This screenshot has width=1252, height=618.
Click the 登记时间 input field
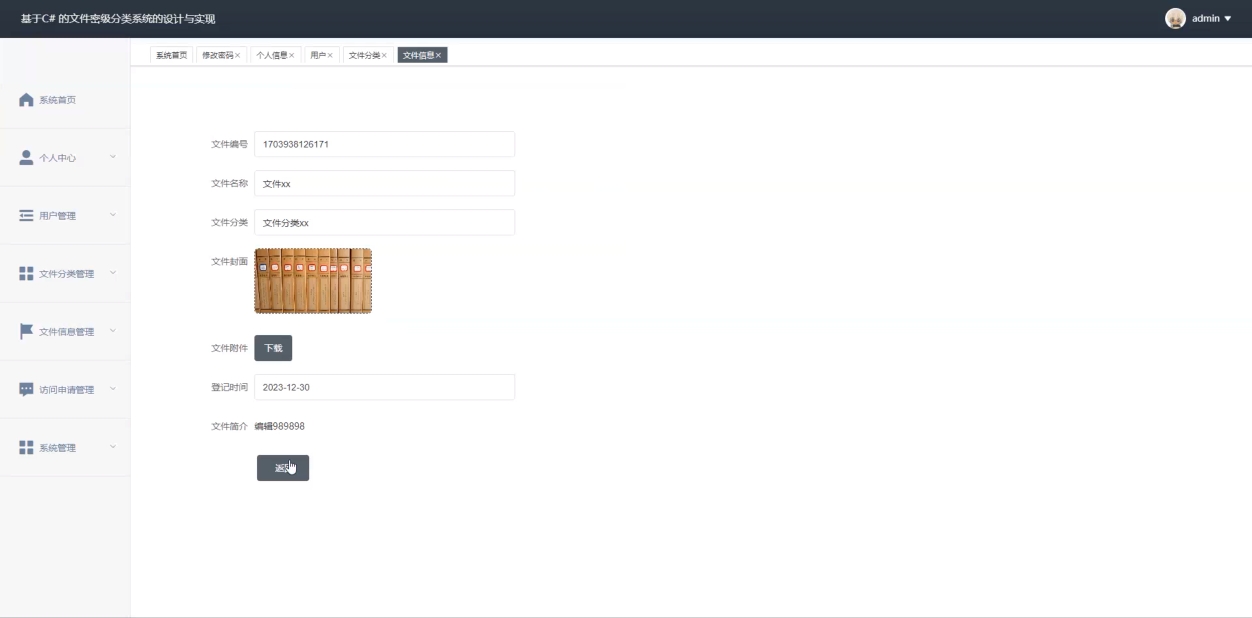(x=385, y=387)
